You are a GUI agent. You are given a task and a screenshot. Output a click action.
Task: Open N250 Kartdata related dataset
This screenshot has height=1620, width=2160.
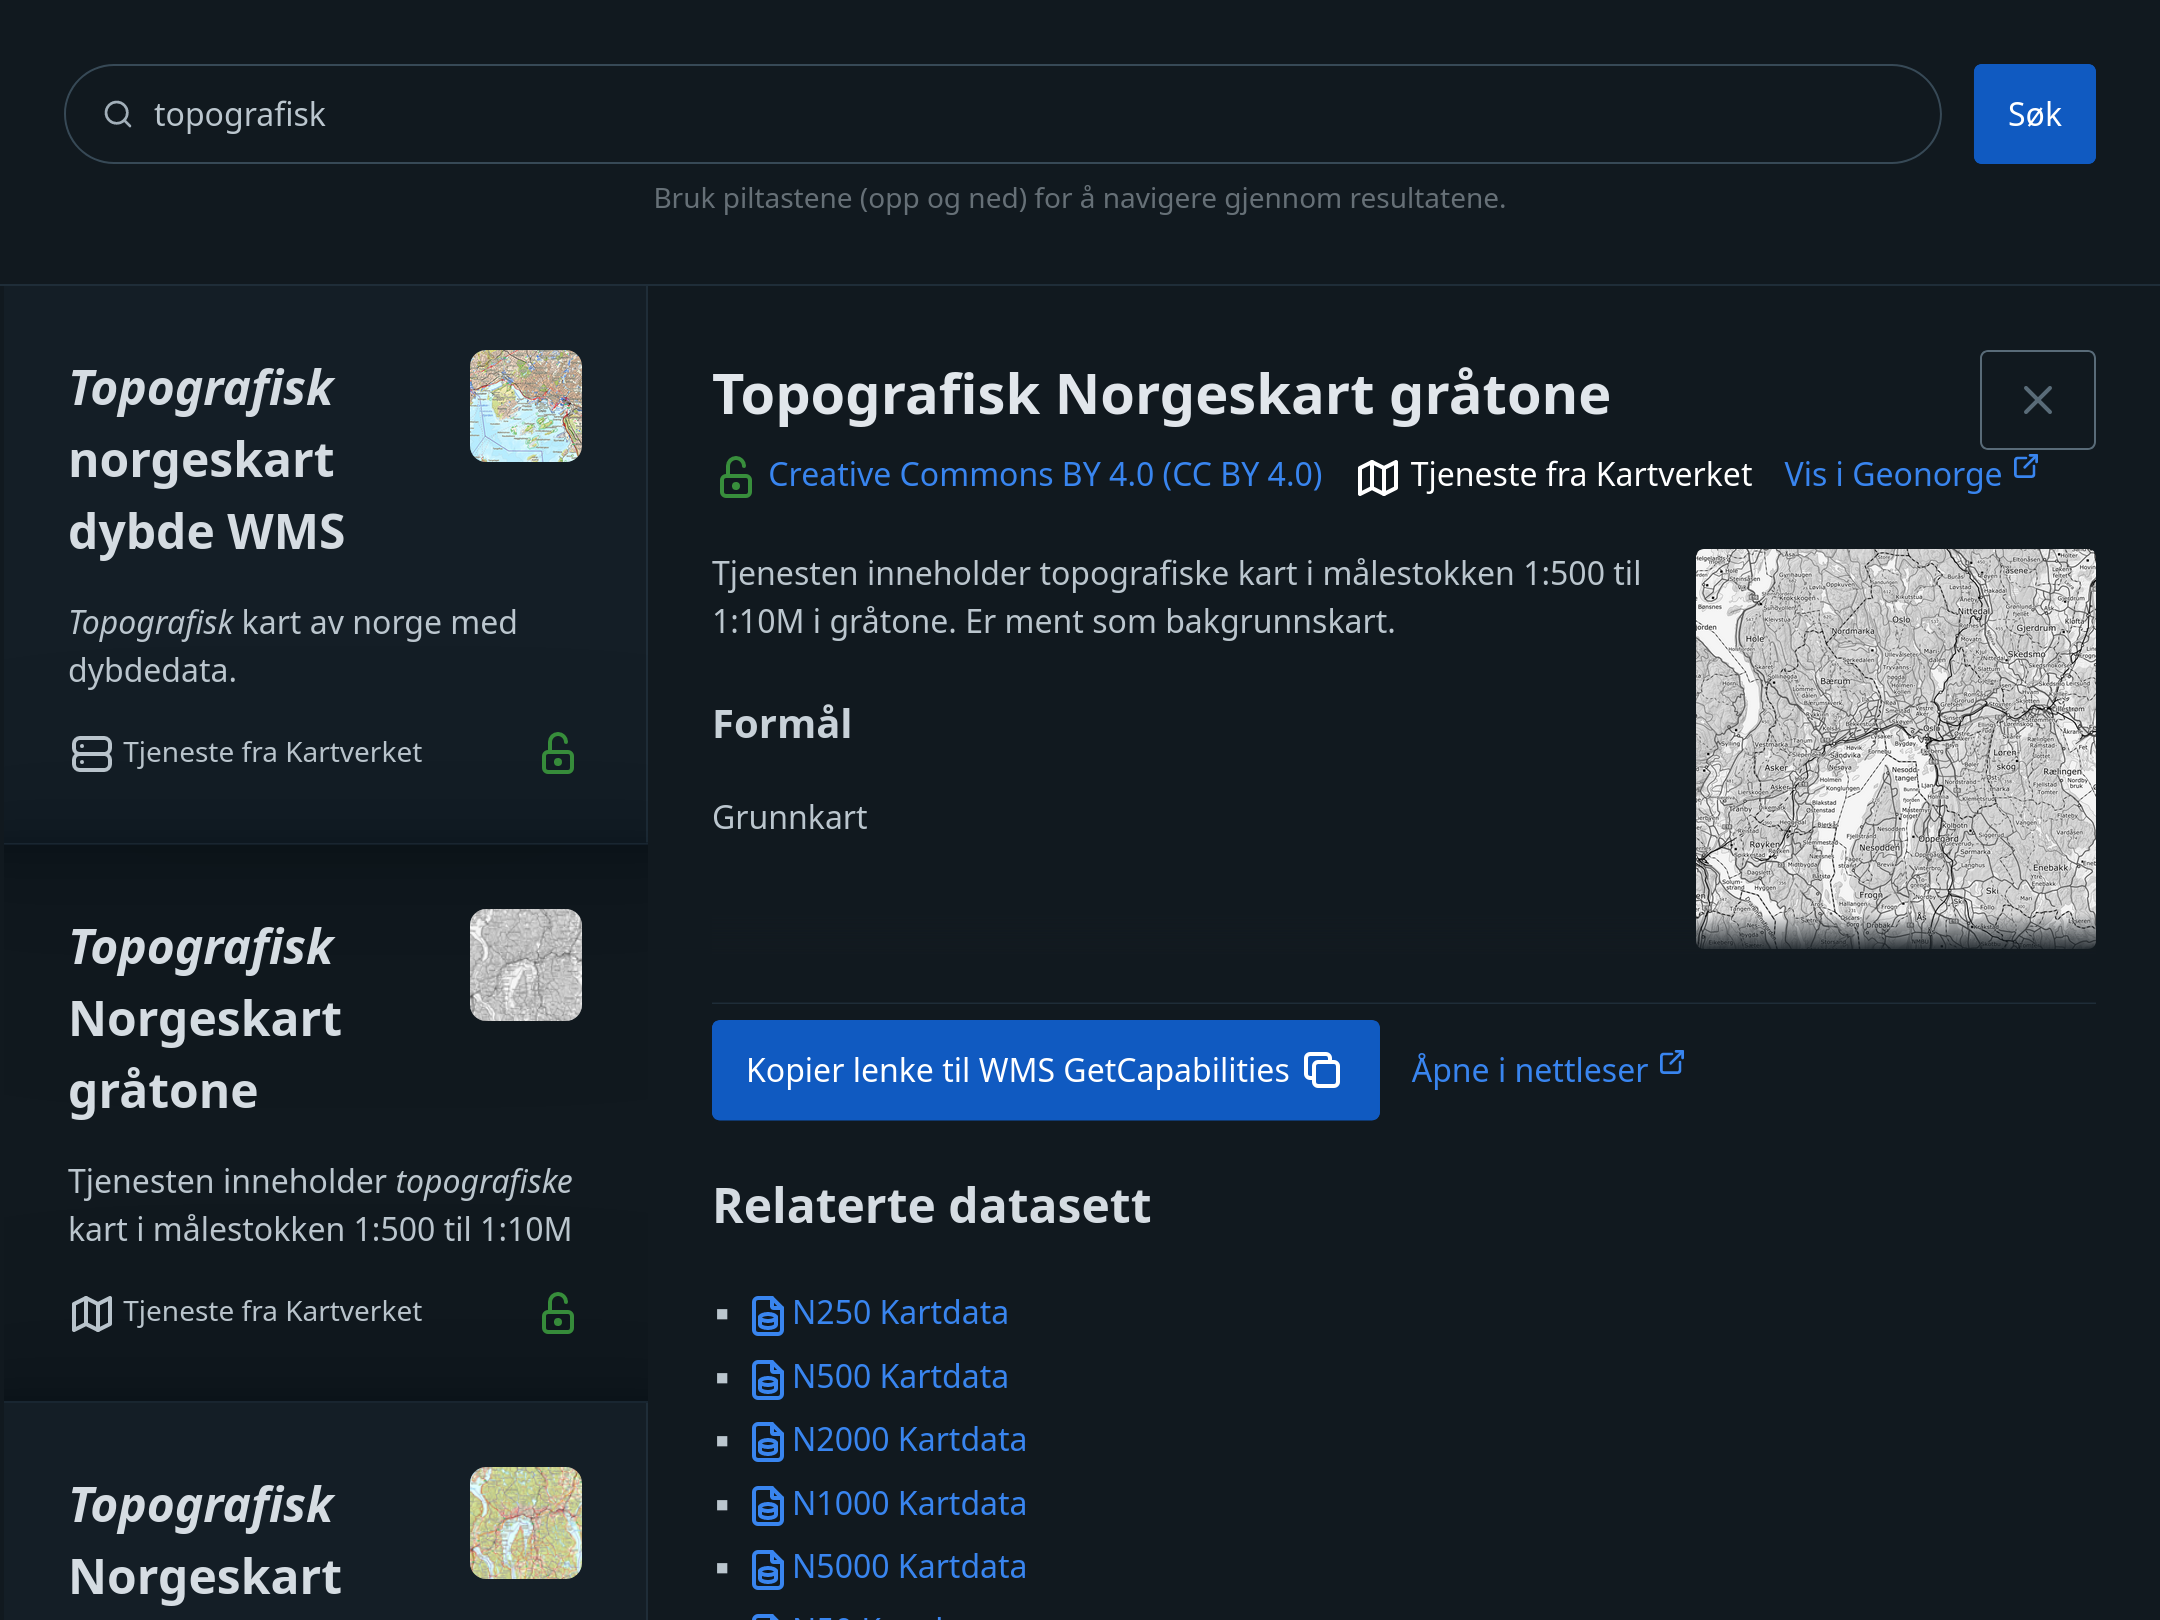(899, 1312)
